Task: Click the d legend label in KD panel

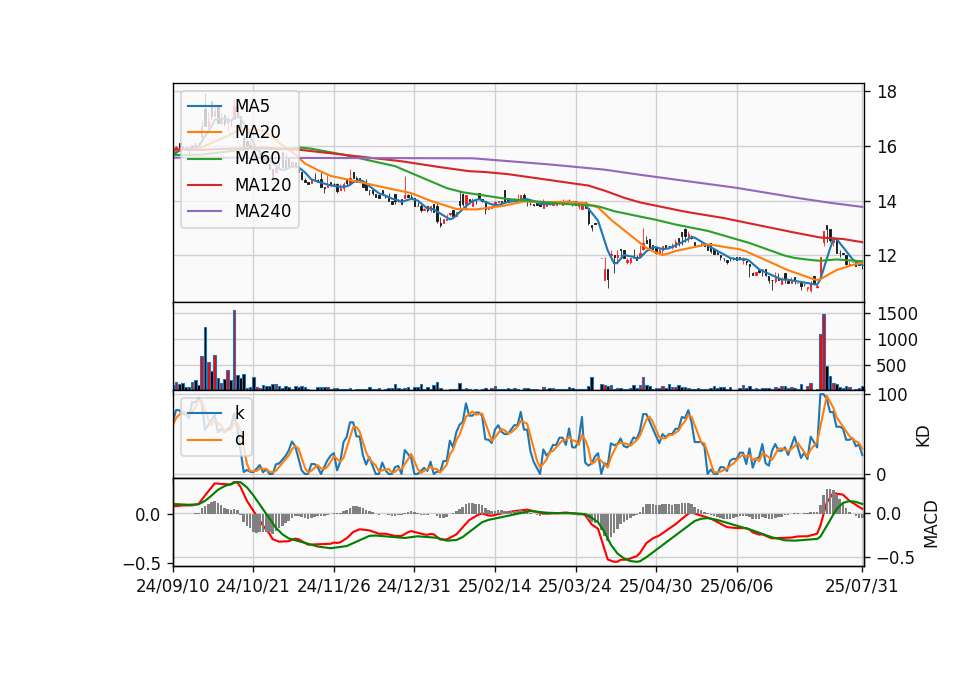Action: pyautogui.click(x=240, y=439)
